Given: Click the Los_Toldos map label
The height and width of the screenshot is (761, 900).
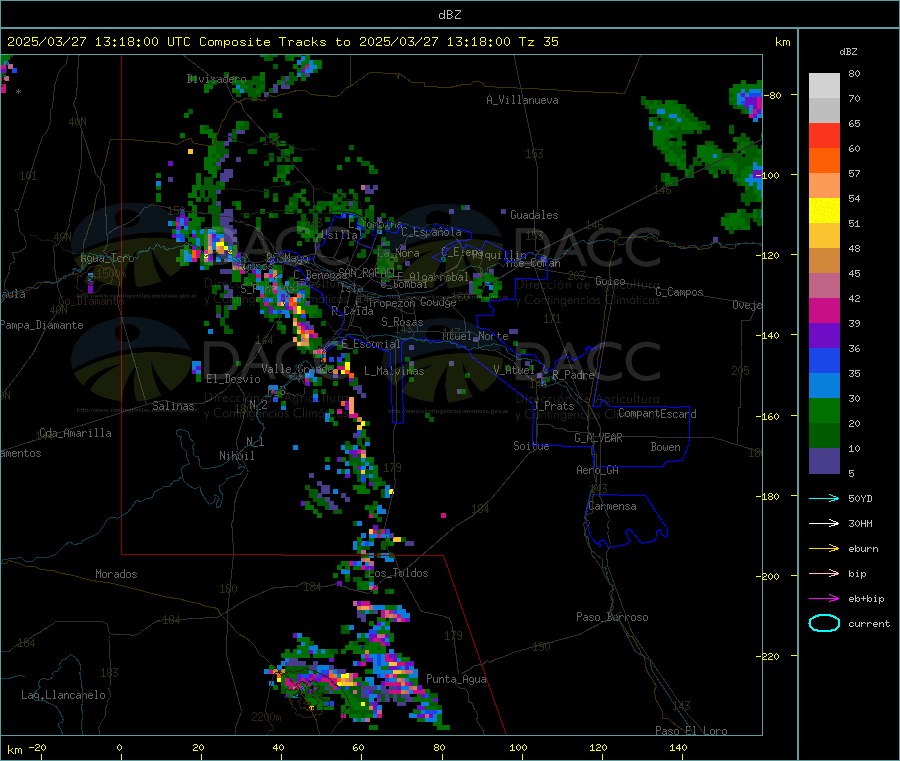Looking at the screenshot, I should [398, 573].
